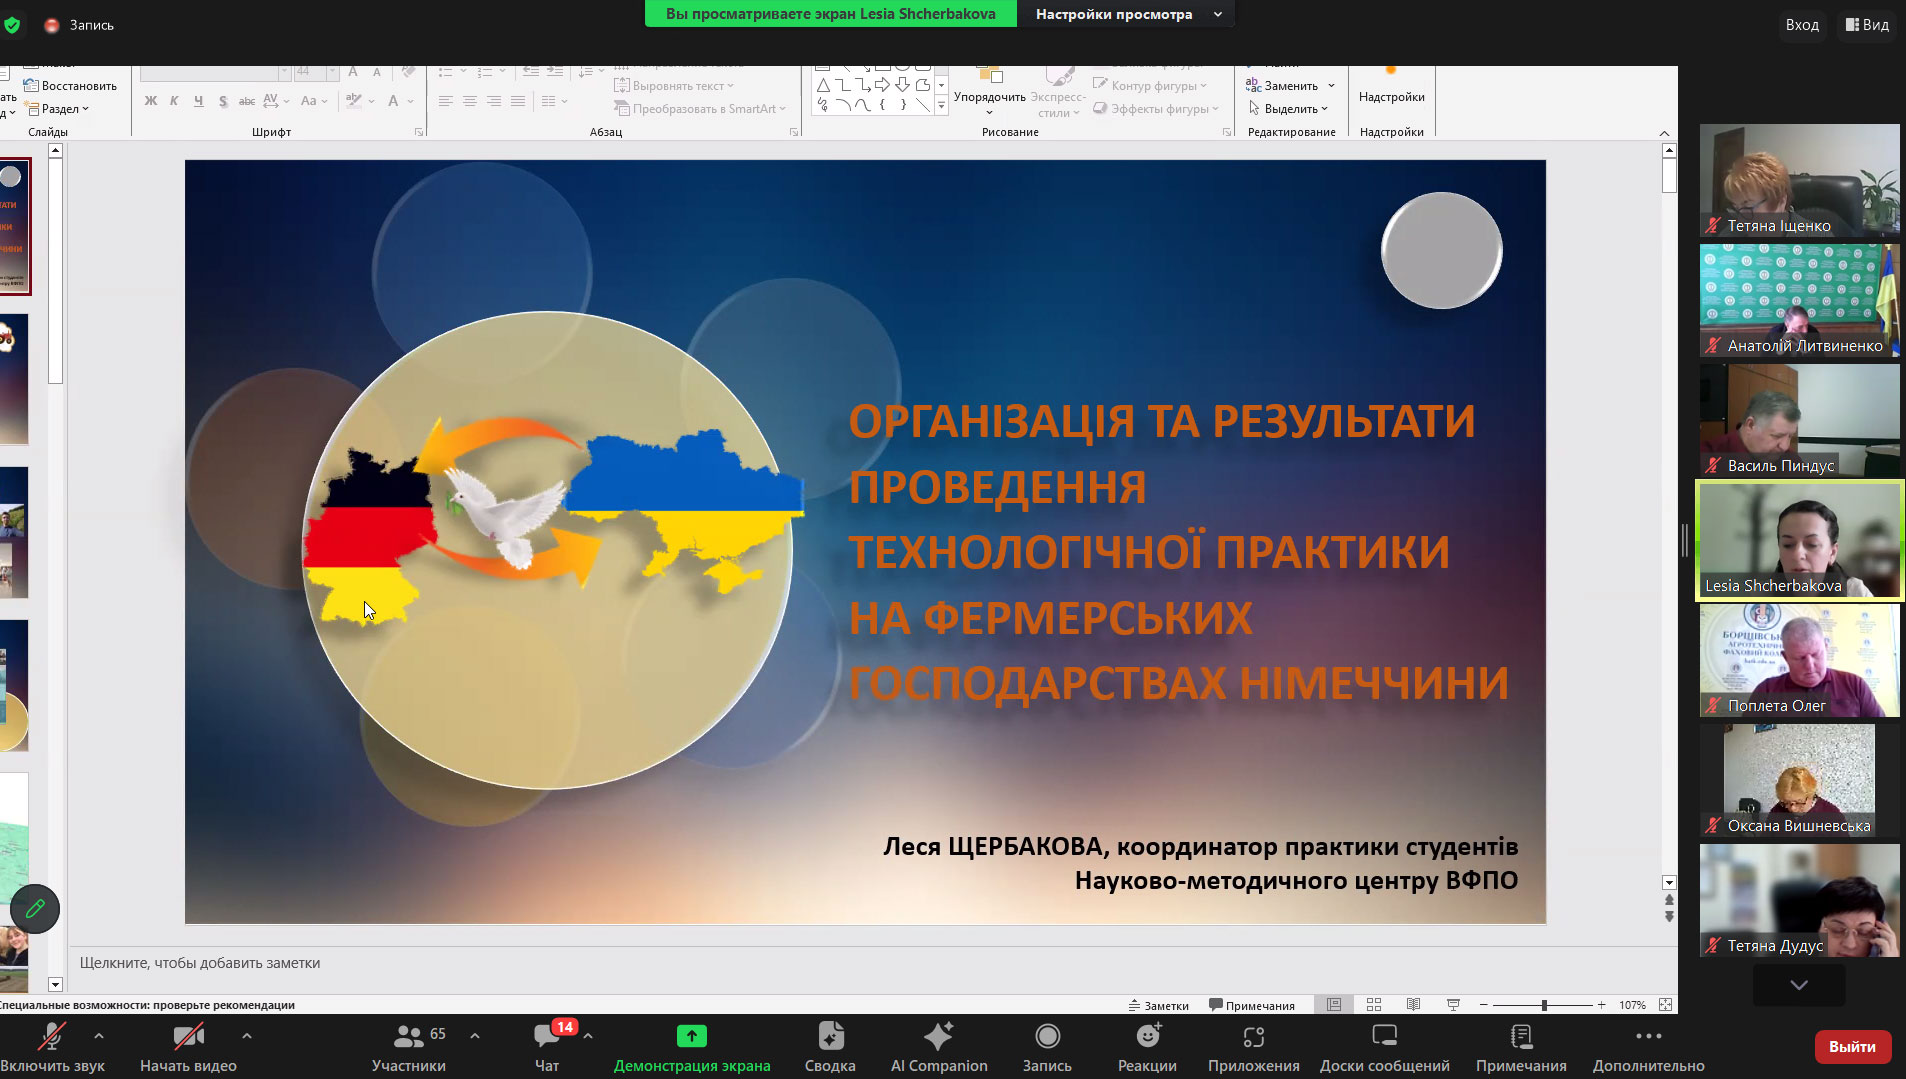This screenshot has height=1079, width=1906.
Task: Switch to Normal view in status bar
Action: pos(1334,1005)
